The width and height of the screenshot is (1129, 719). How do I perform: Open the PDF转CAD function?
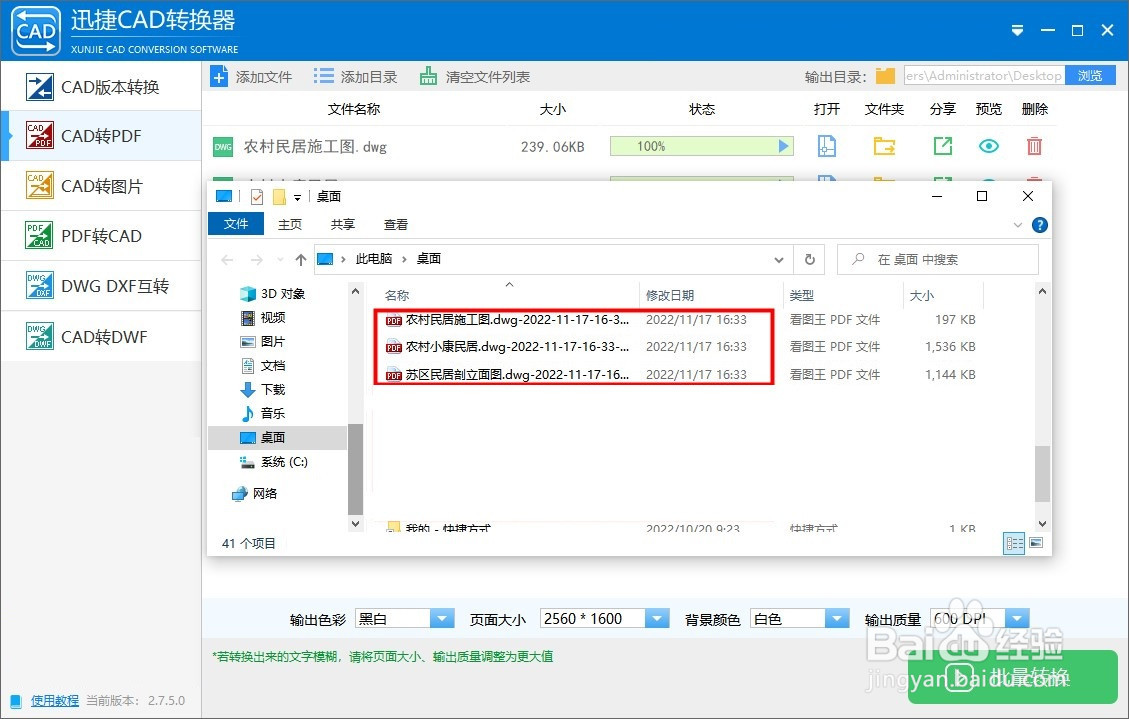point(101,236)
